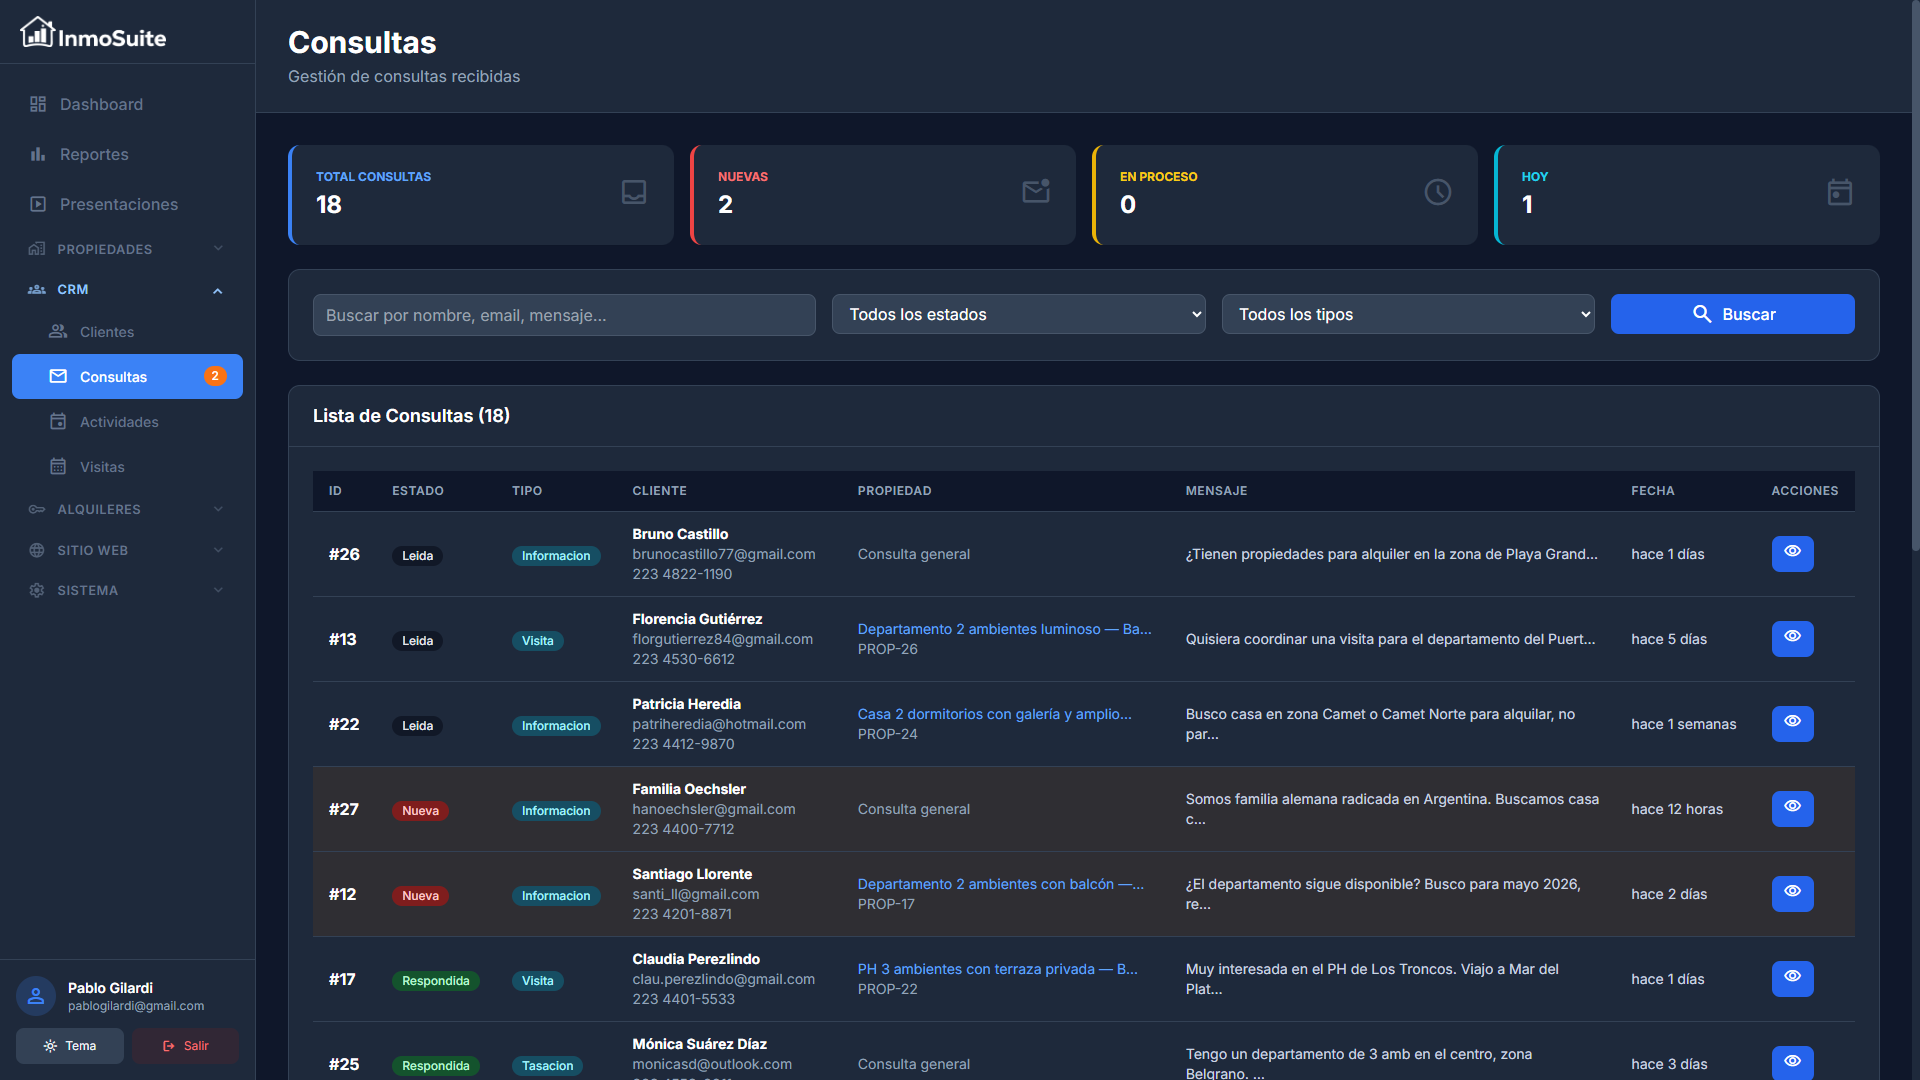Click the inbox icon in Total Consultas card
This screenshot has width=1920, height=1080.
(634, 192)
